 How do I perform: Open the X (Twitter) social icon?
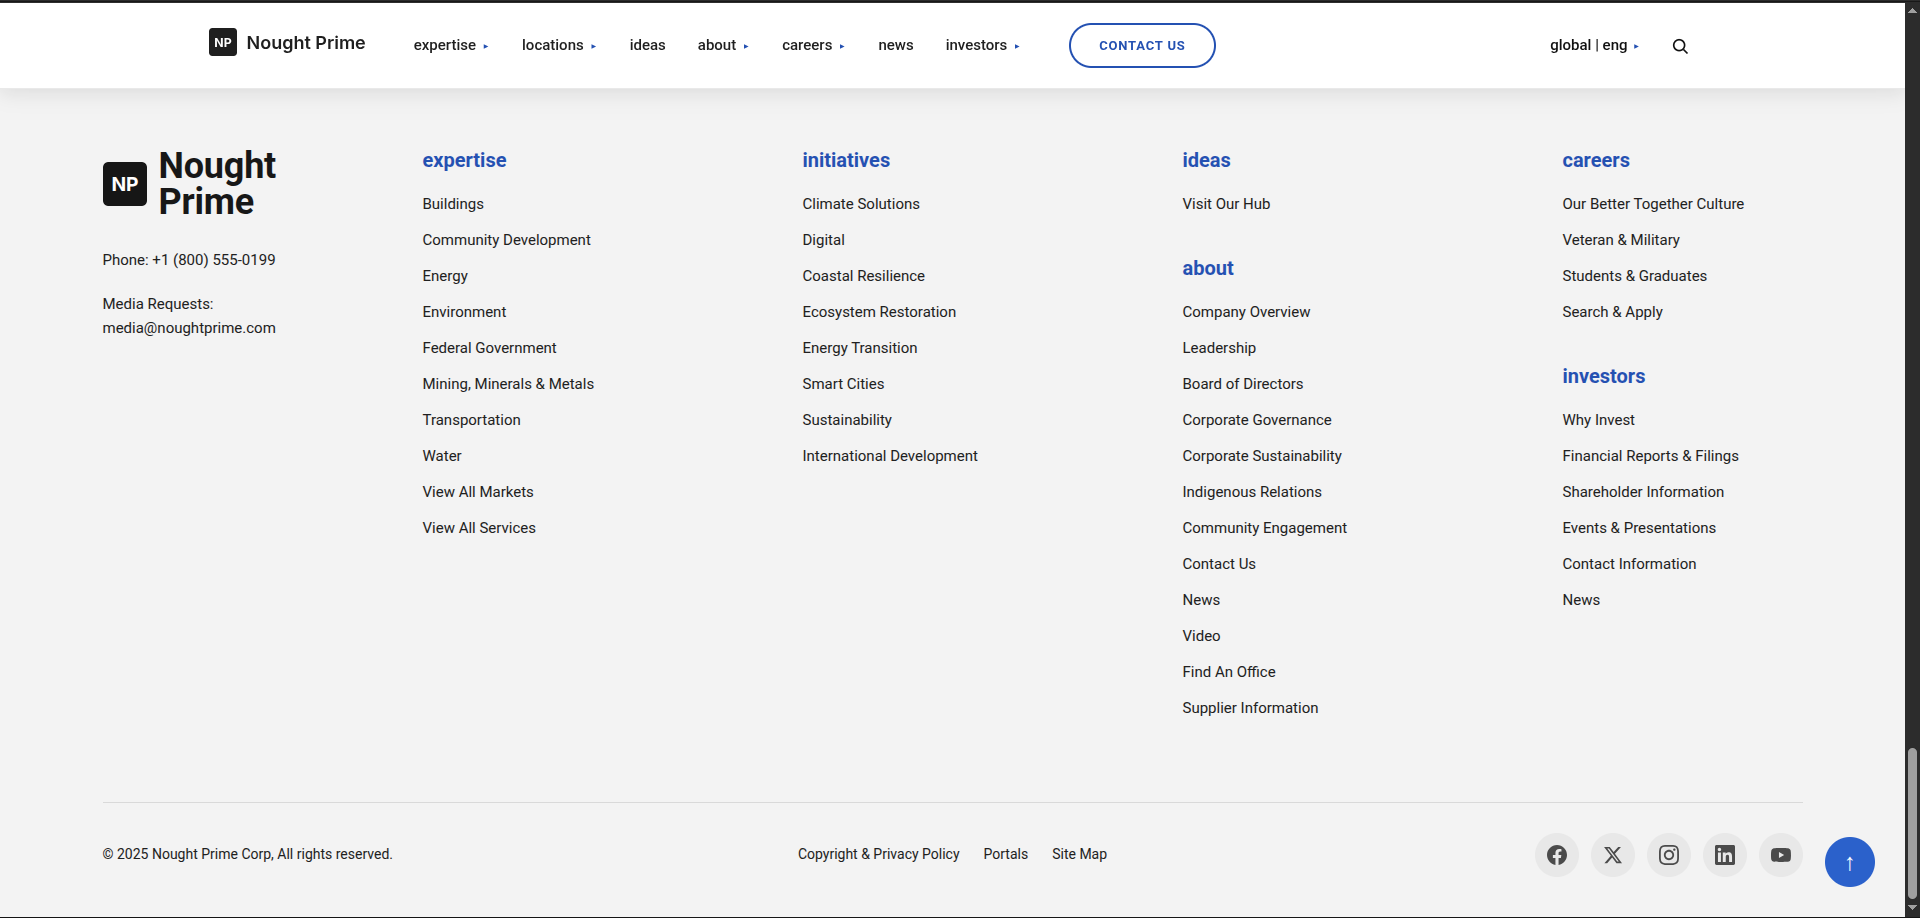(x=1612, y=855)
